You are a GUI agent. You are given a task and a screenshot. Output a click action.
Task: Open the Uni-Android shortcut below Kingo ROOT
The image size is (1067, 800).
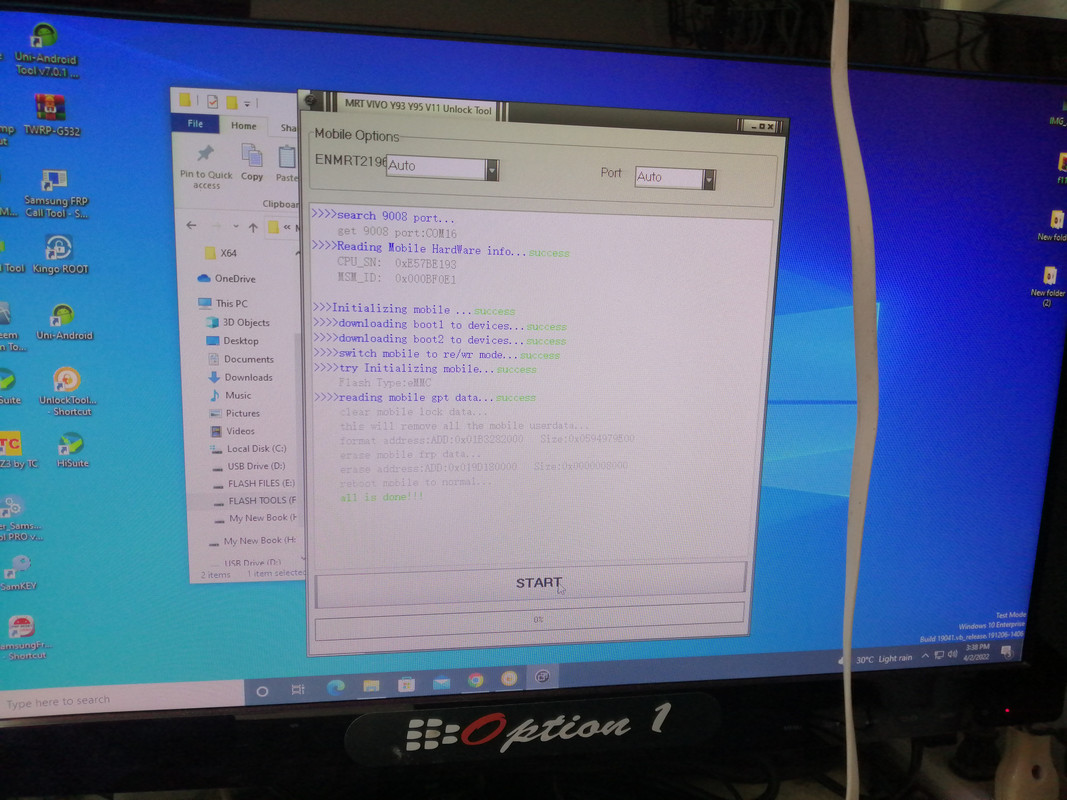[64, 321]
